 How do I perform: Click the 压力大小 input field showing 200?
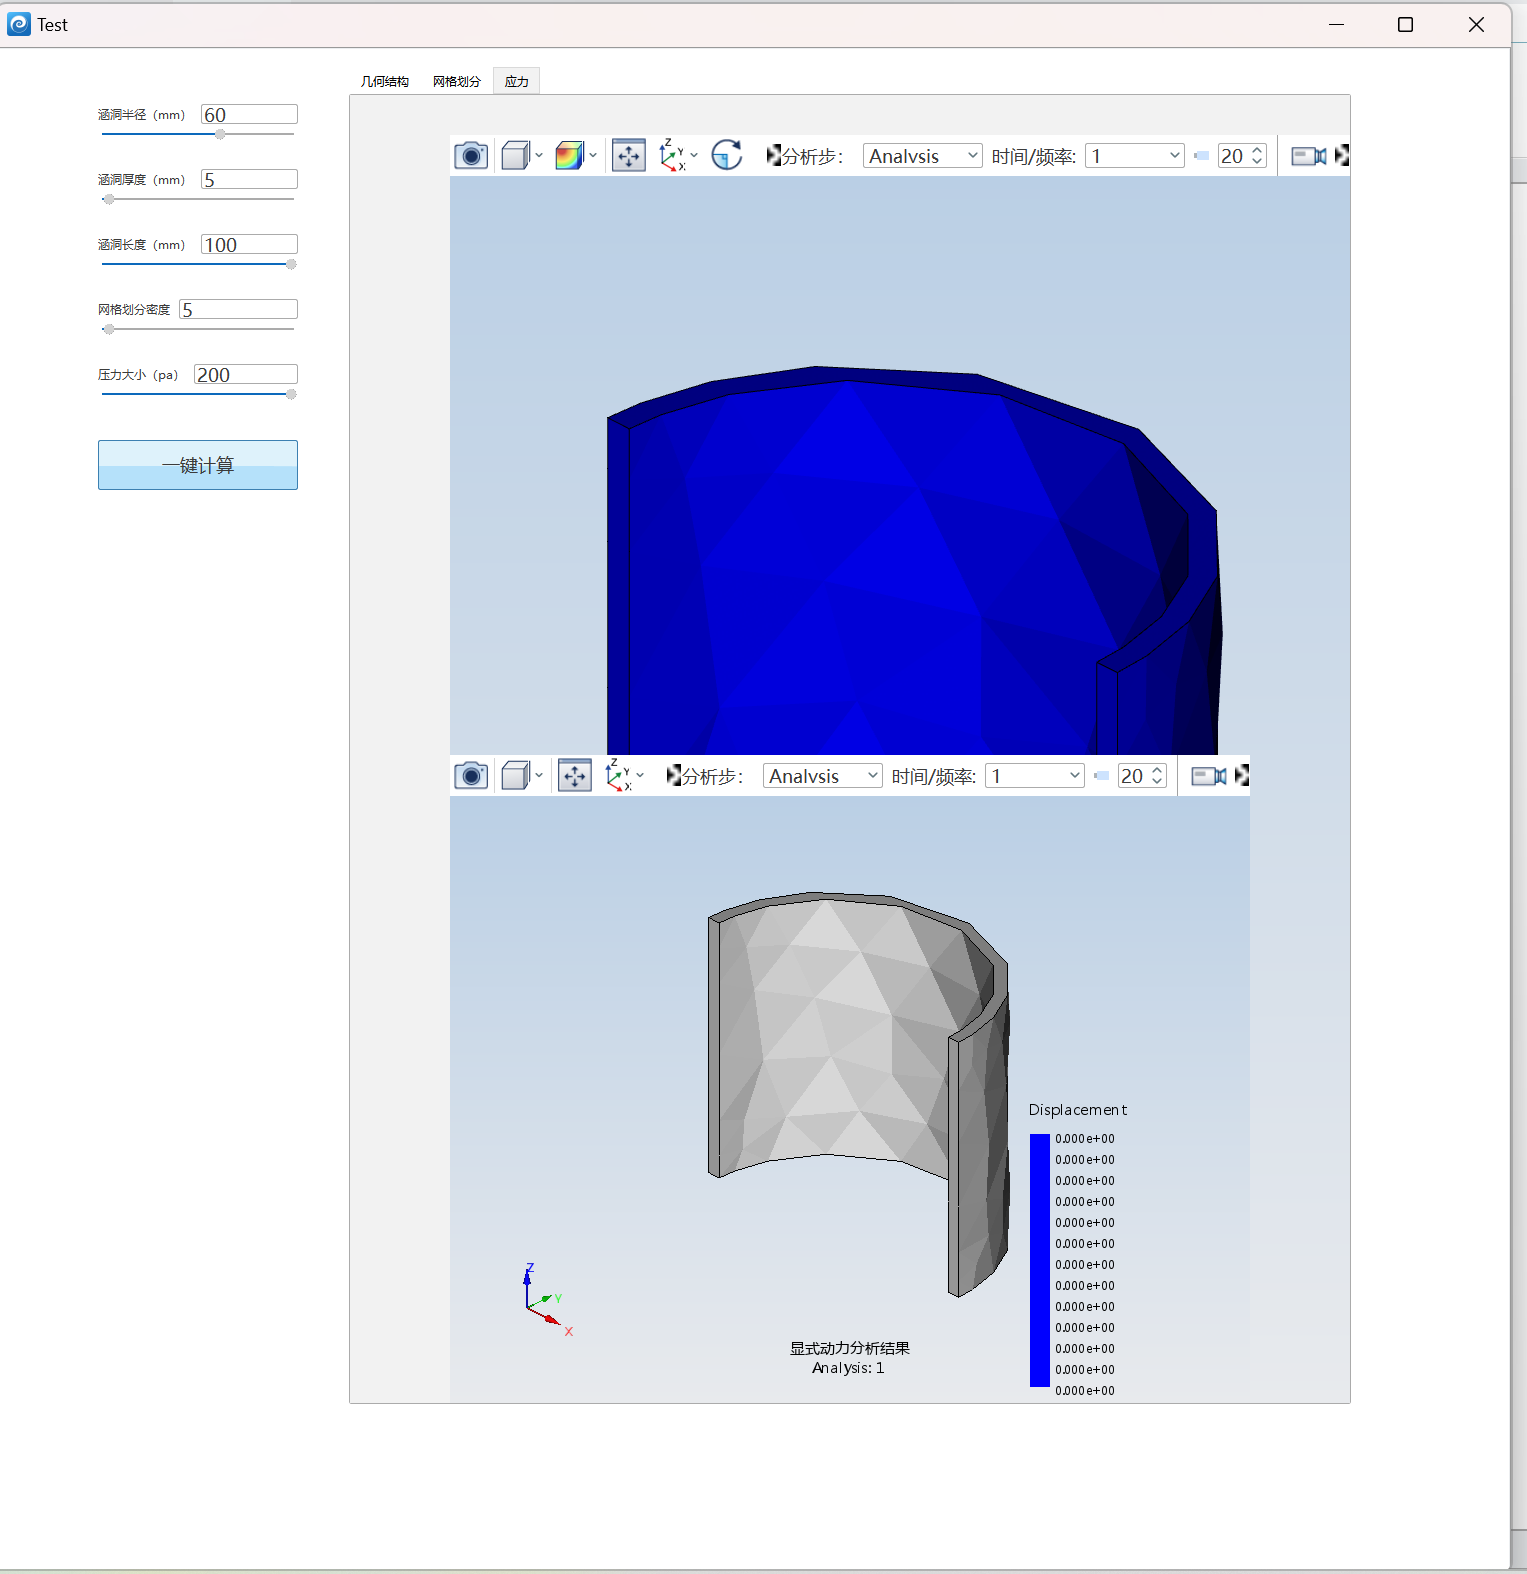246,375
